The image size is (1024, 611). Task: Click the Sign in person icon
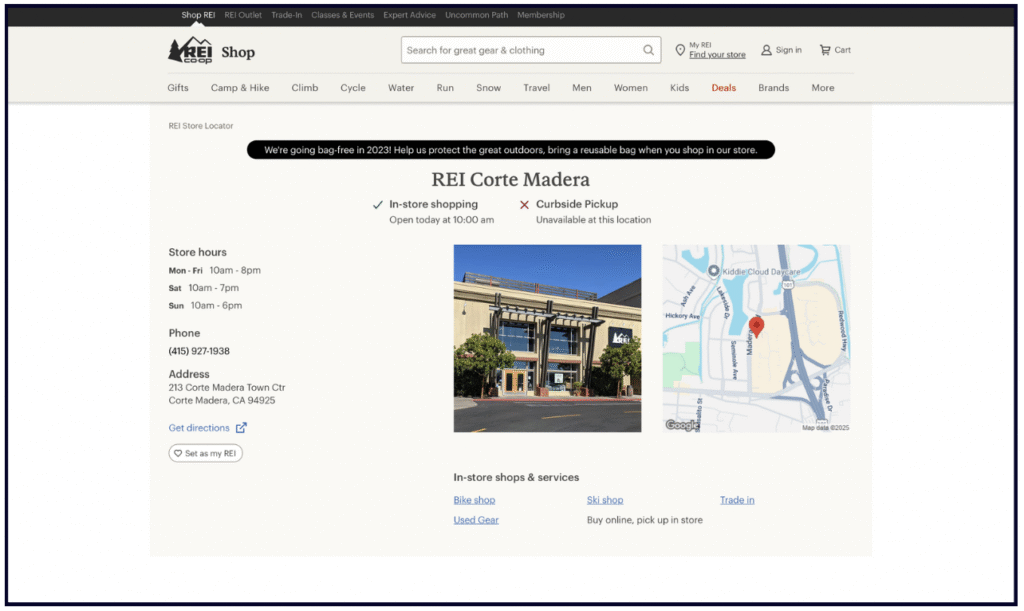766,50
